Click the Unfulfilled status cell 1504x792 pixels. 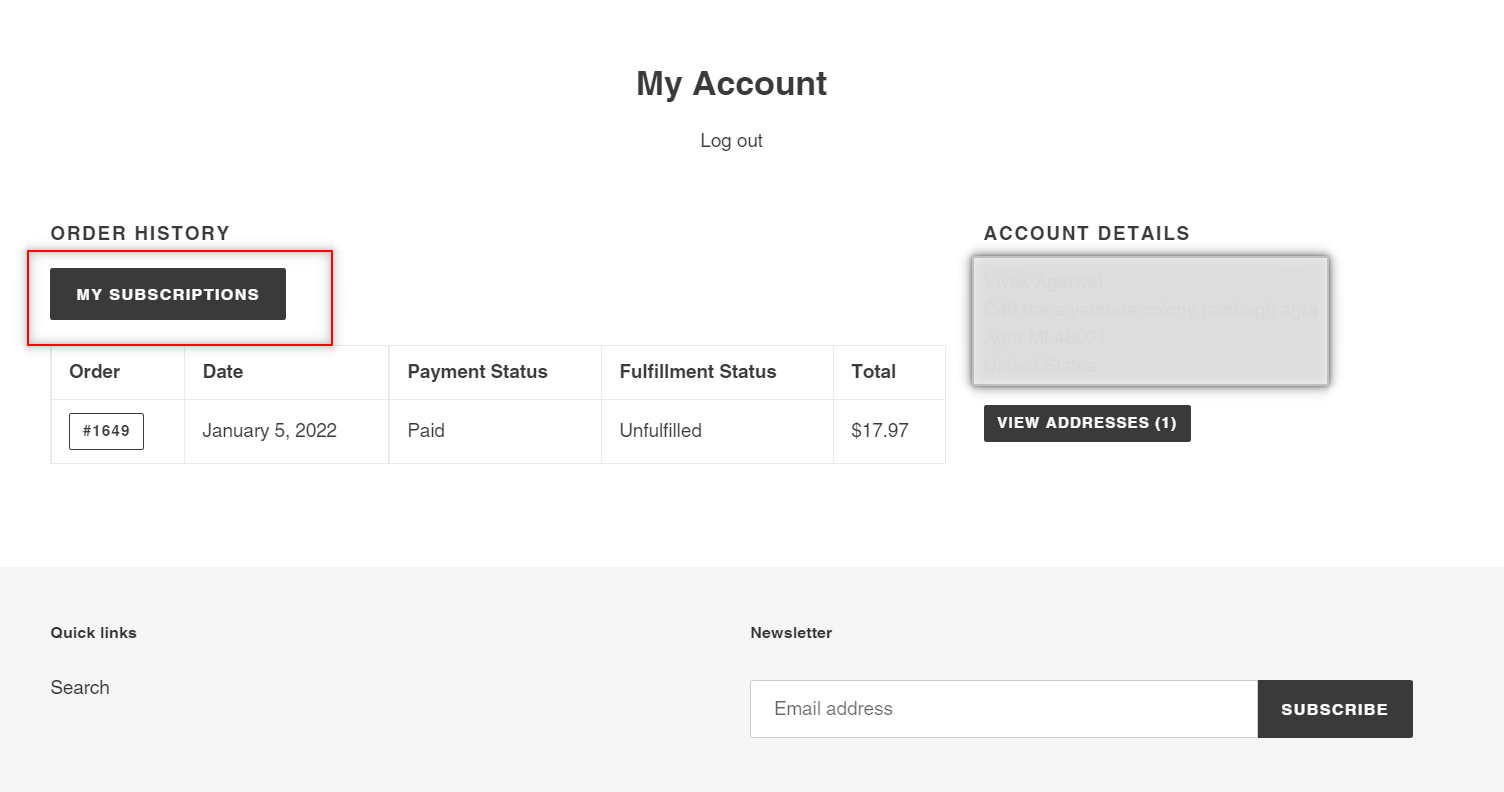(x=660, y=431)
